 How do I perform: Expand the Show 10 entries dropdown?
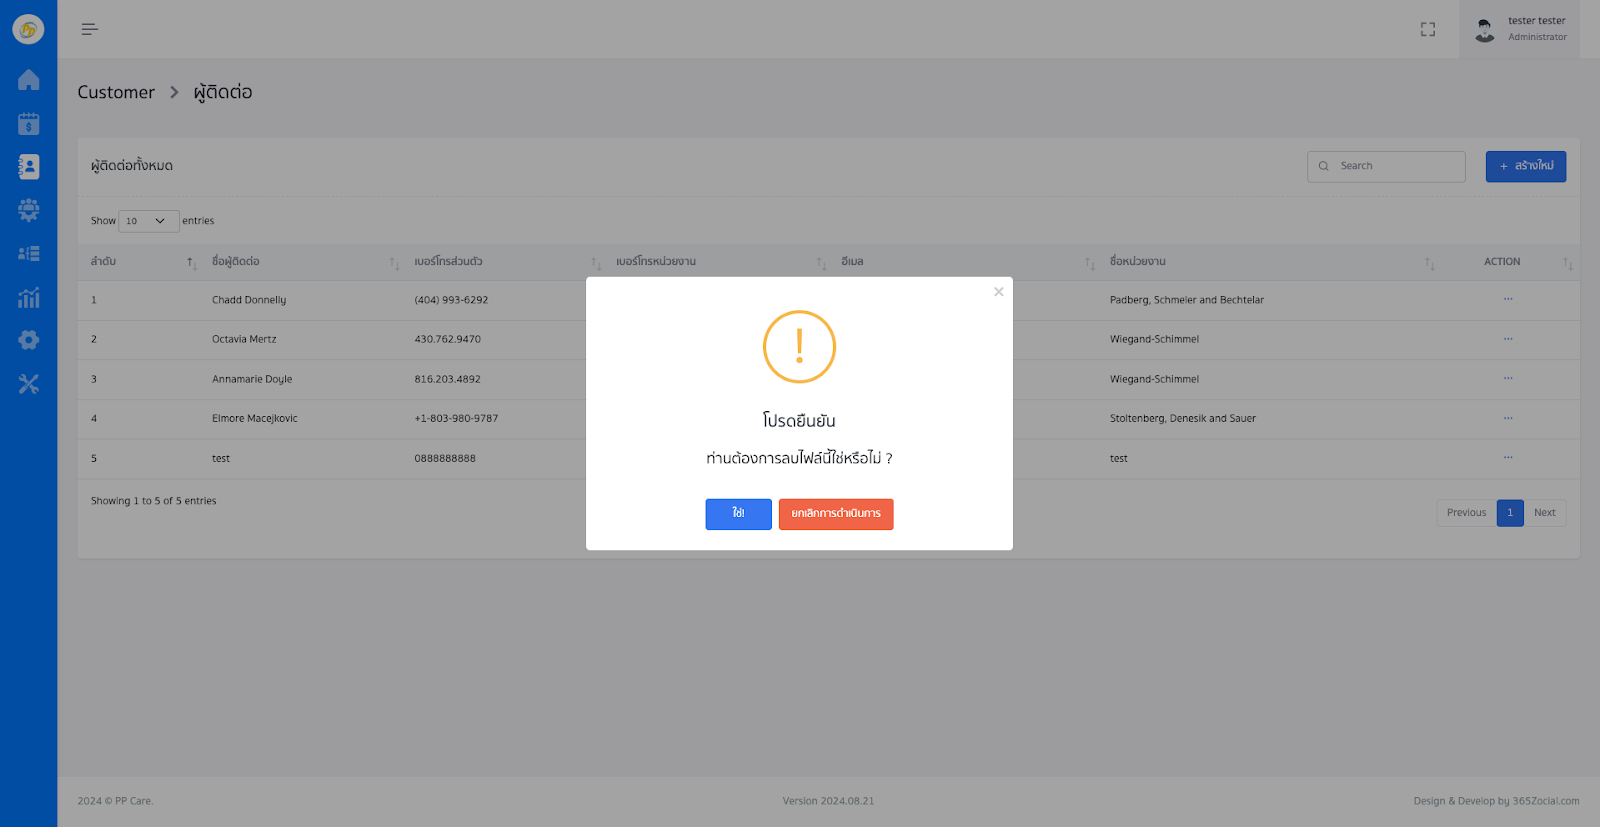(148, 221)
